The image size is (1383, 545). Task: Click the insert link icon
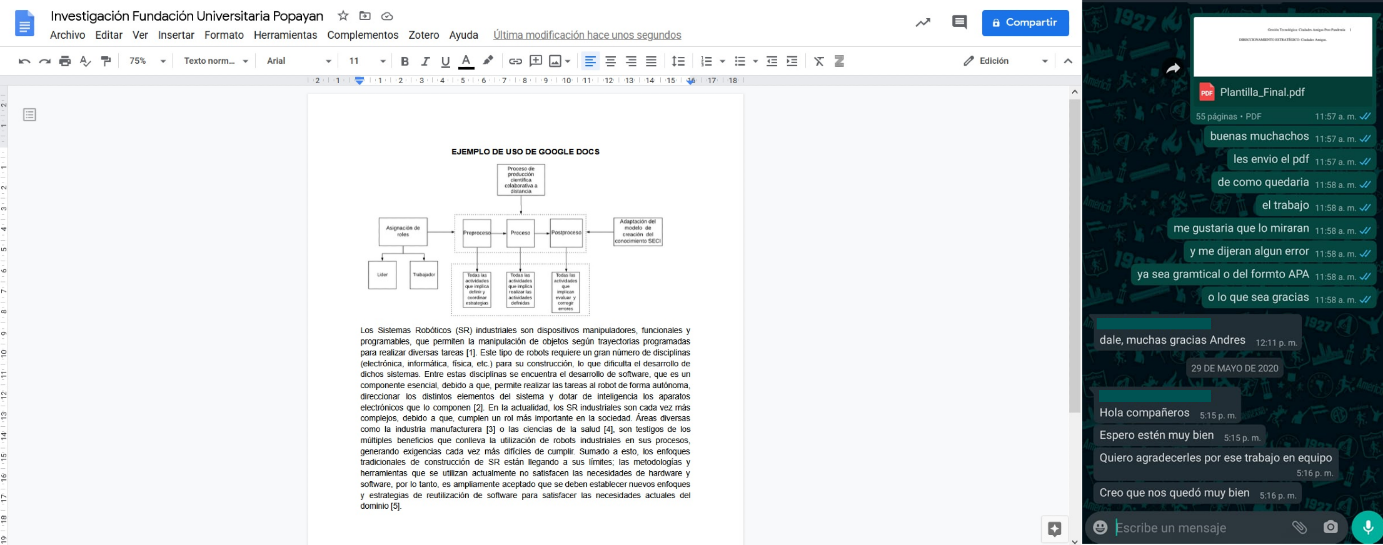pyautogui.click(x=515, y=61)
